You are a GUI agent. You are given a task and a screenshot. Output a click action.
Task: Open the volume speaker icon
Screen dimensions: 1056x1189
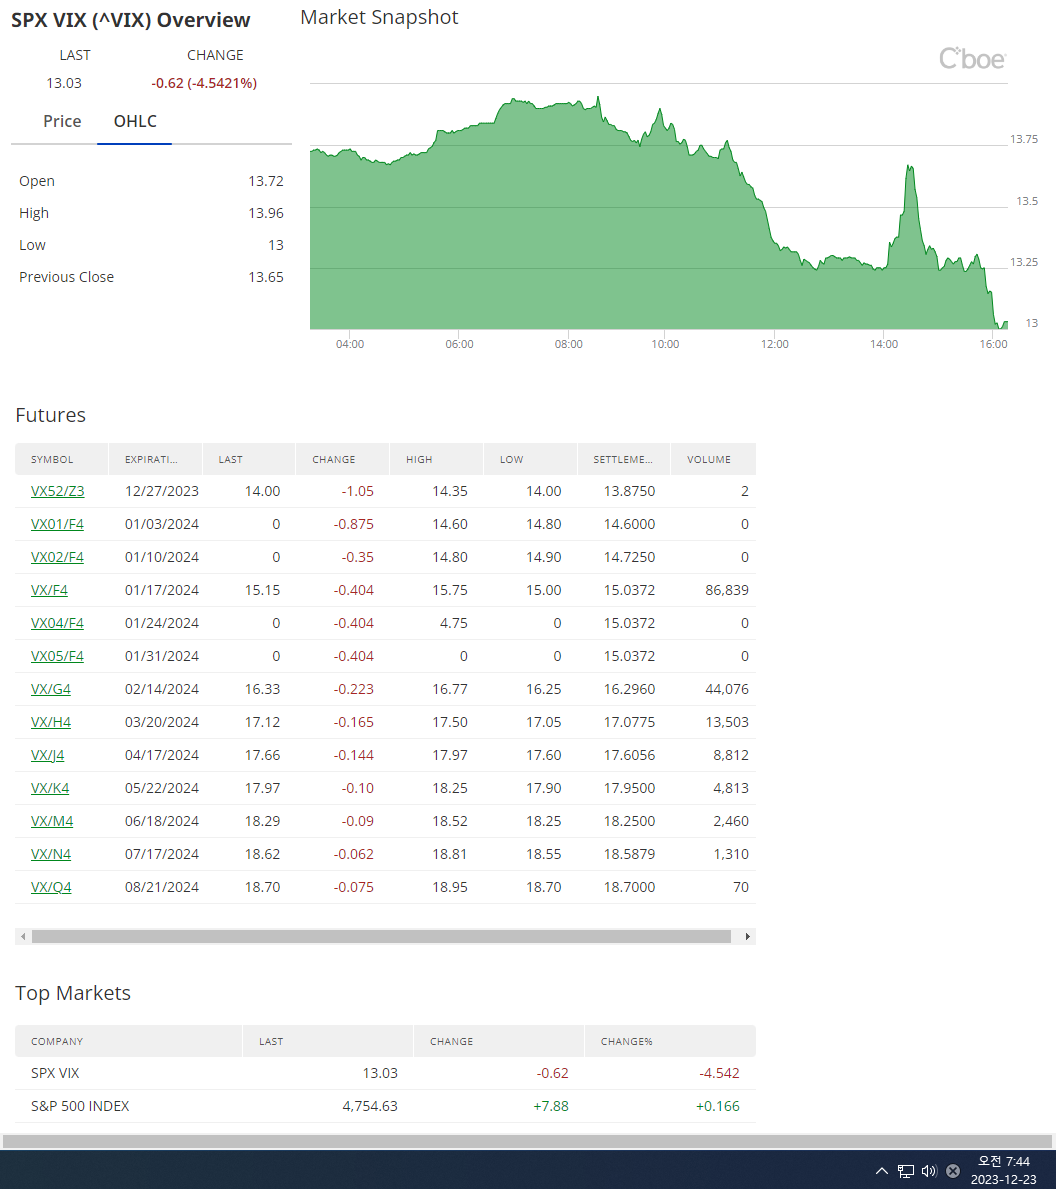(x=929, y=1171)
